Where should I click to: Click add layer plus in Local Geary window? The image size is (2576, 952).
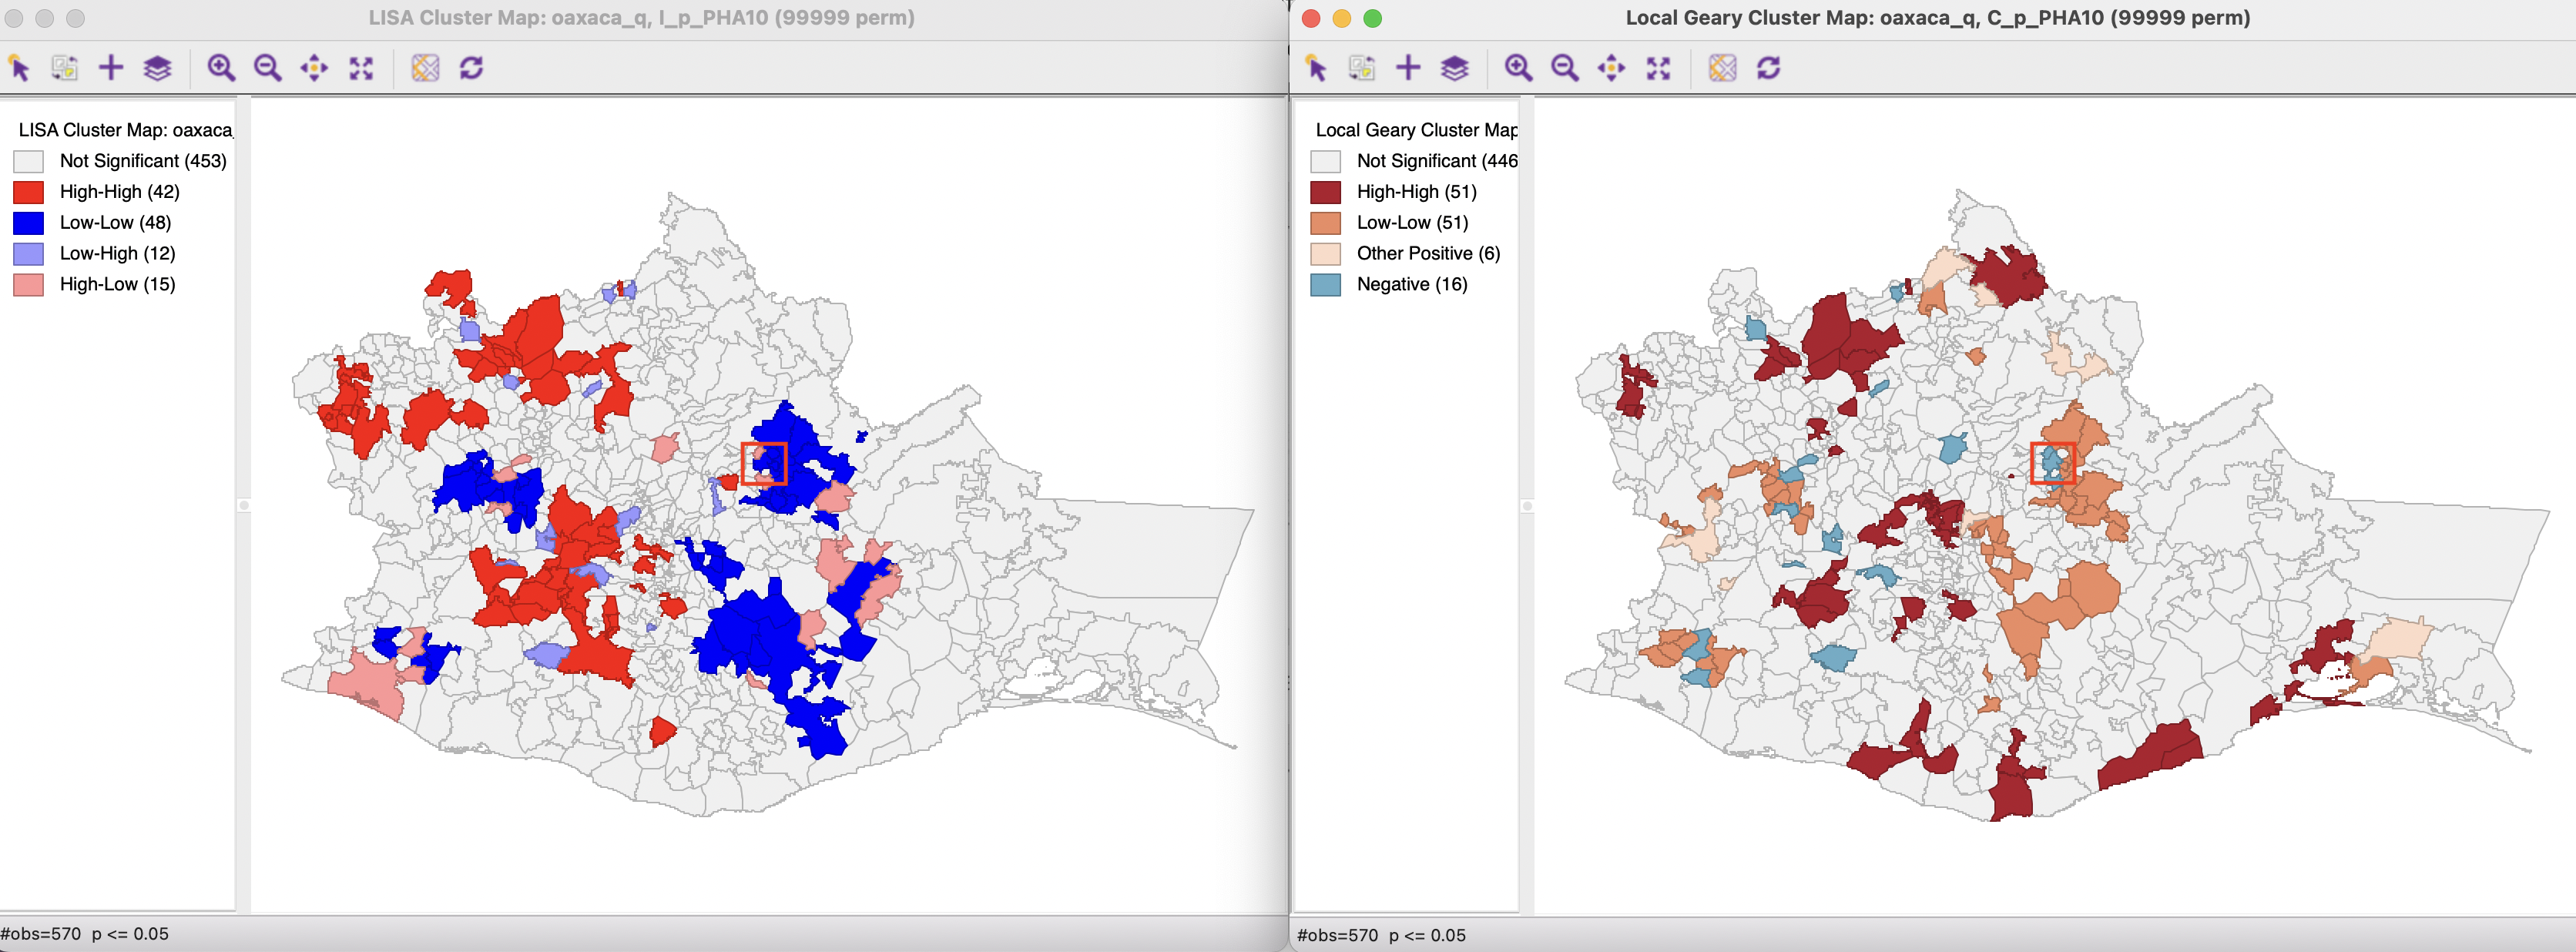point(1408,68)
